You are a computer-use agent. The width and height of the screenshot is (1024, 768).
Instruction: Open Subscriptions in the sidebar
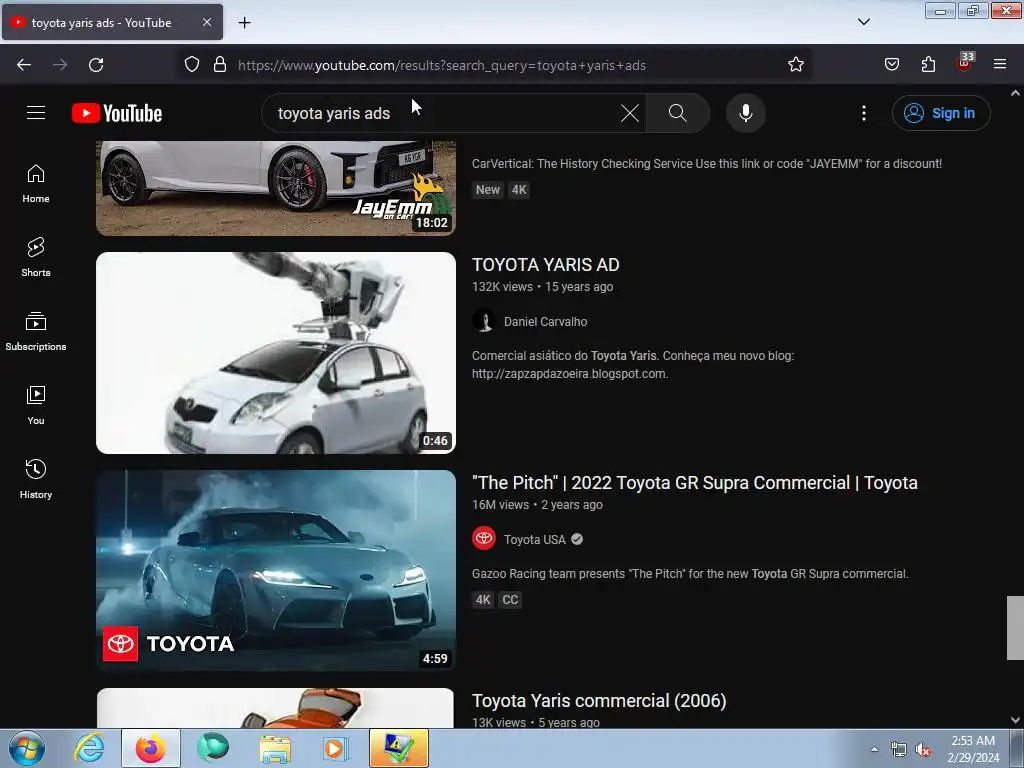coord(36,331)
